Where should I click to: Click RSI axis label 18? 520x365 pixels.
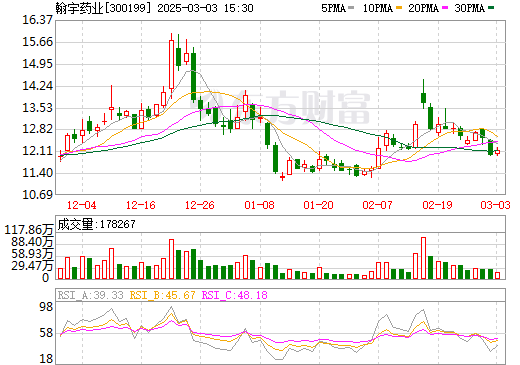[46, 359]
